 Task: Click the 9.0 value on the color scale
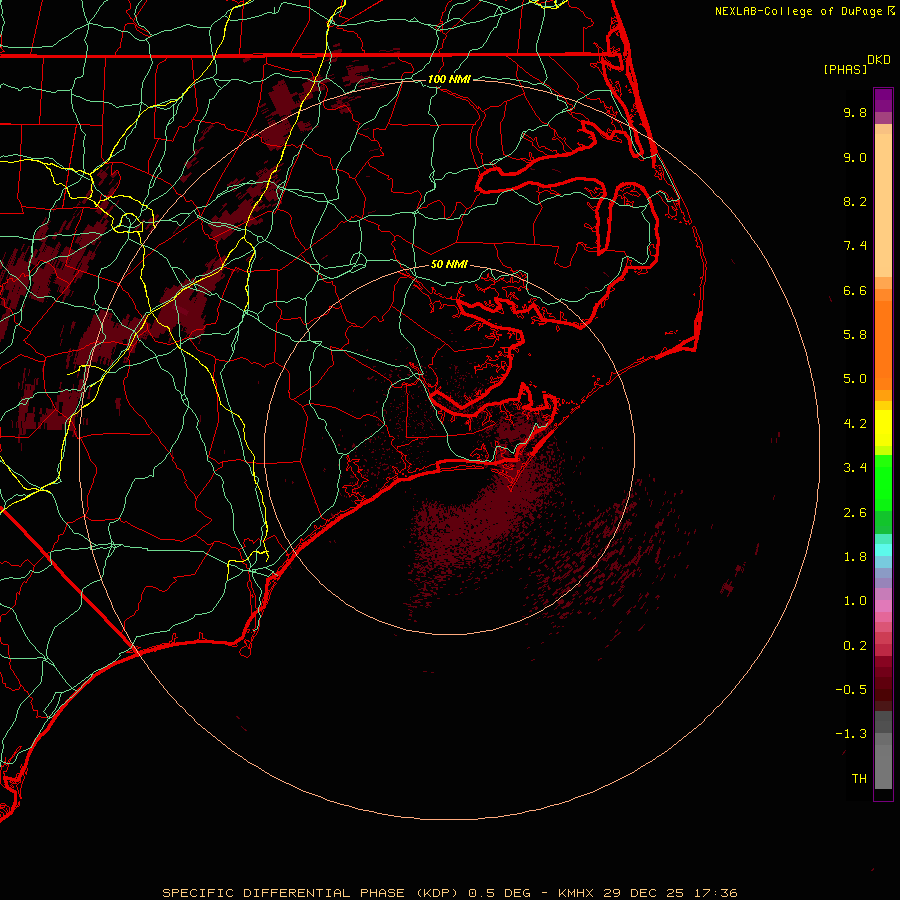tap(855, 157)
